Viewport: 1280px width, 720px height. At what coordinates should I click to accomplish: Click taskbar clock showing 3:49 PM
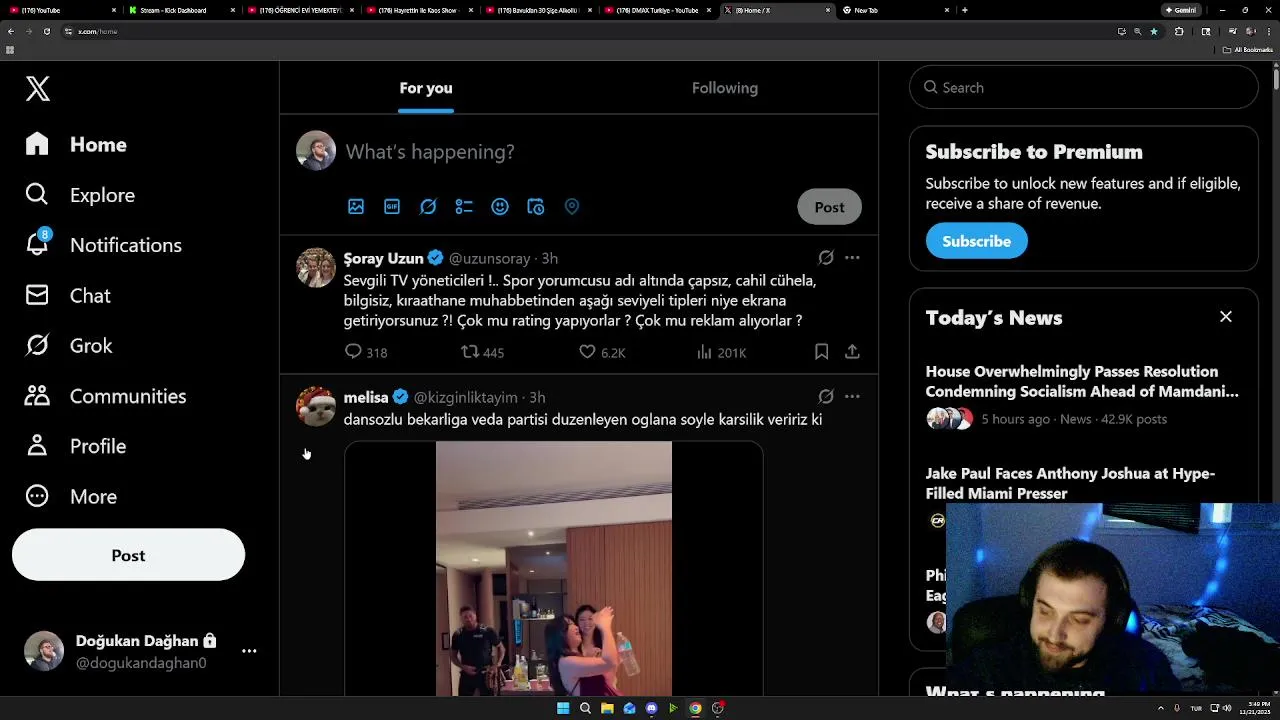(x=1255, y=708)
